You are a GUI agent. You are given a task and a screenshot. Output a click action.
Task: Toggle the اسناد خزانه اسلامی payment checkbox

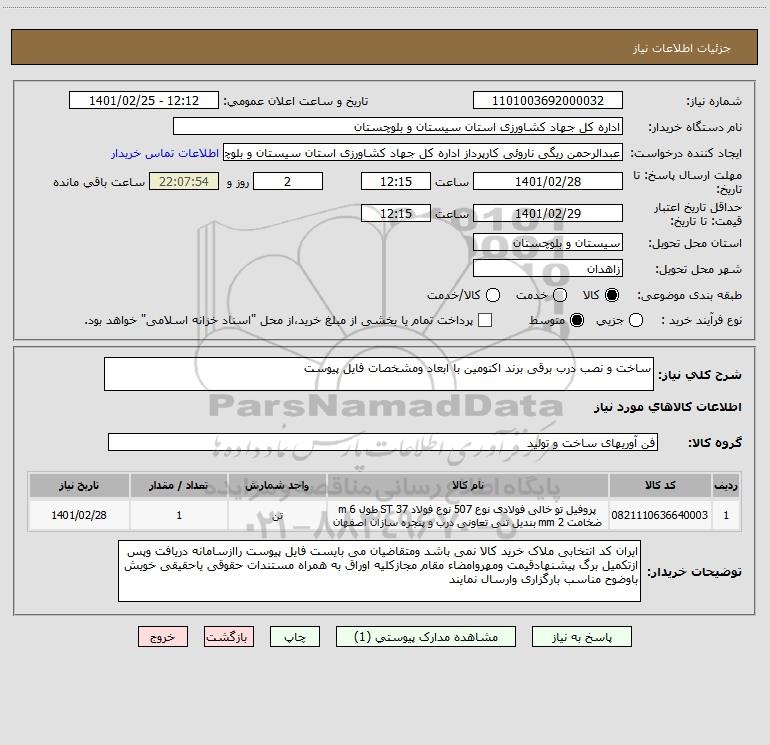pyautogui.click(x=485, y=320)
